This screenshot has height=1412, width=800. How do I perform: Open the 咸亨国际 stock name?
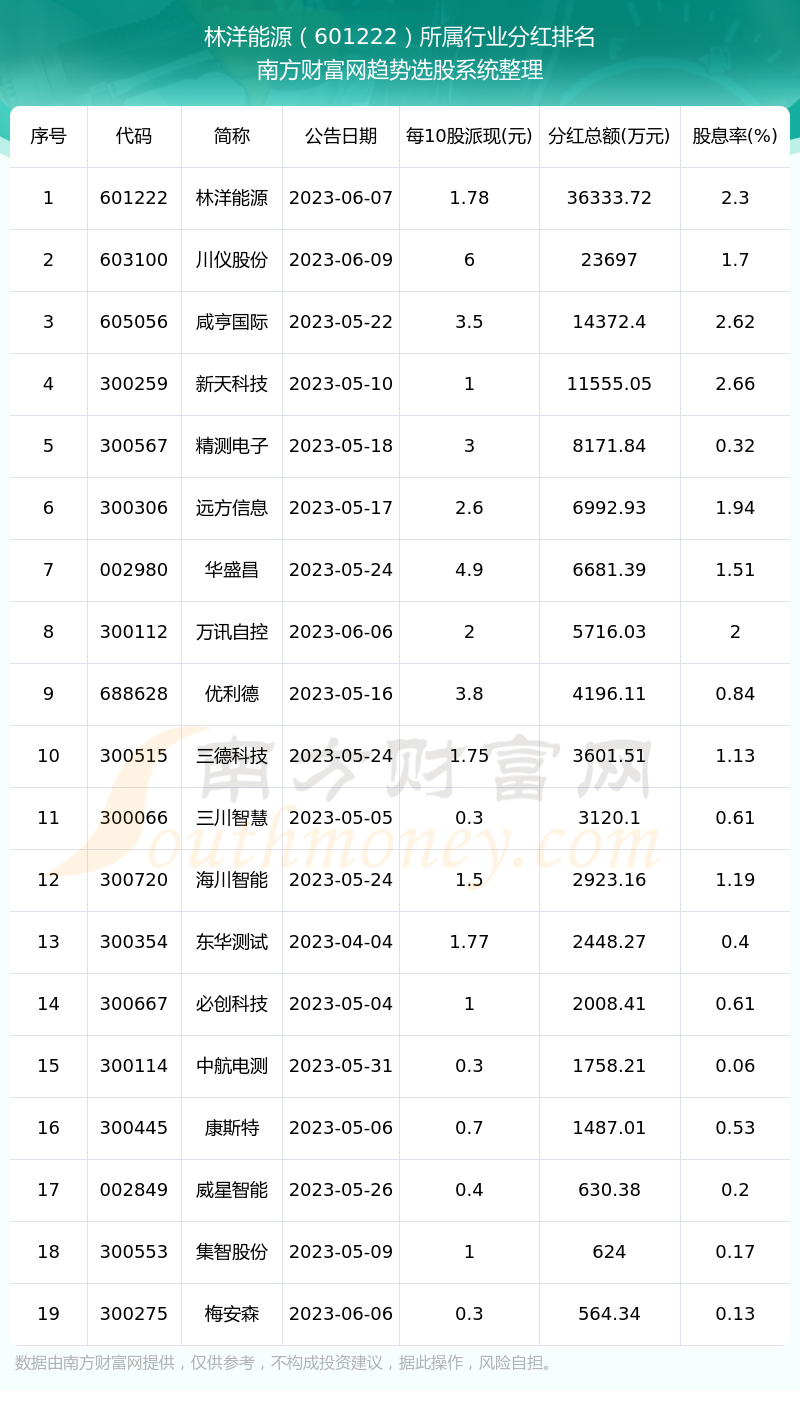pos(232,322)
